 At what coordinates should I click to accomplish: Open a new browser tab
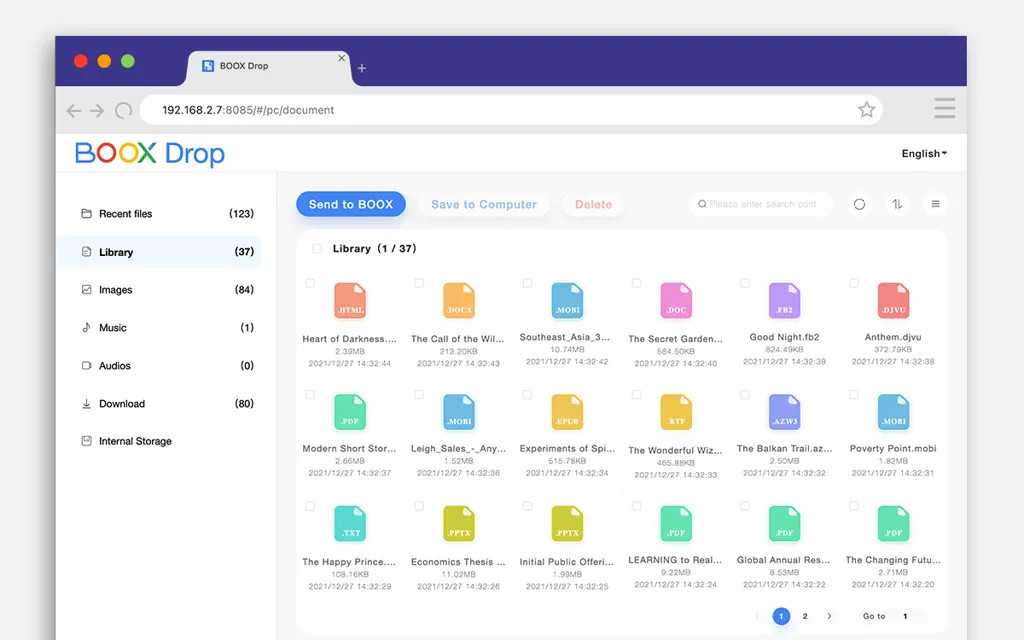tap(361, 69)
